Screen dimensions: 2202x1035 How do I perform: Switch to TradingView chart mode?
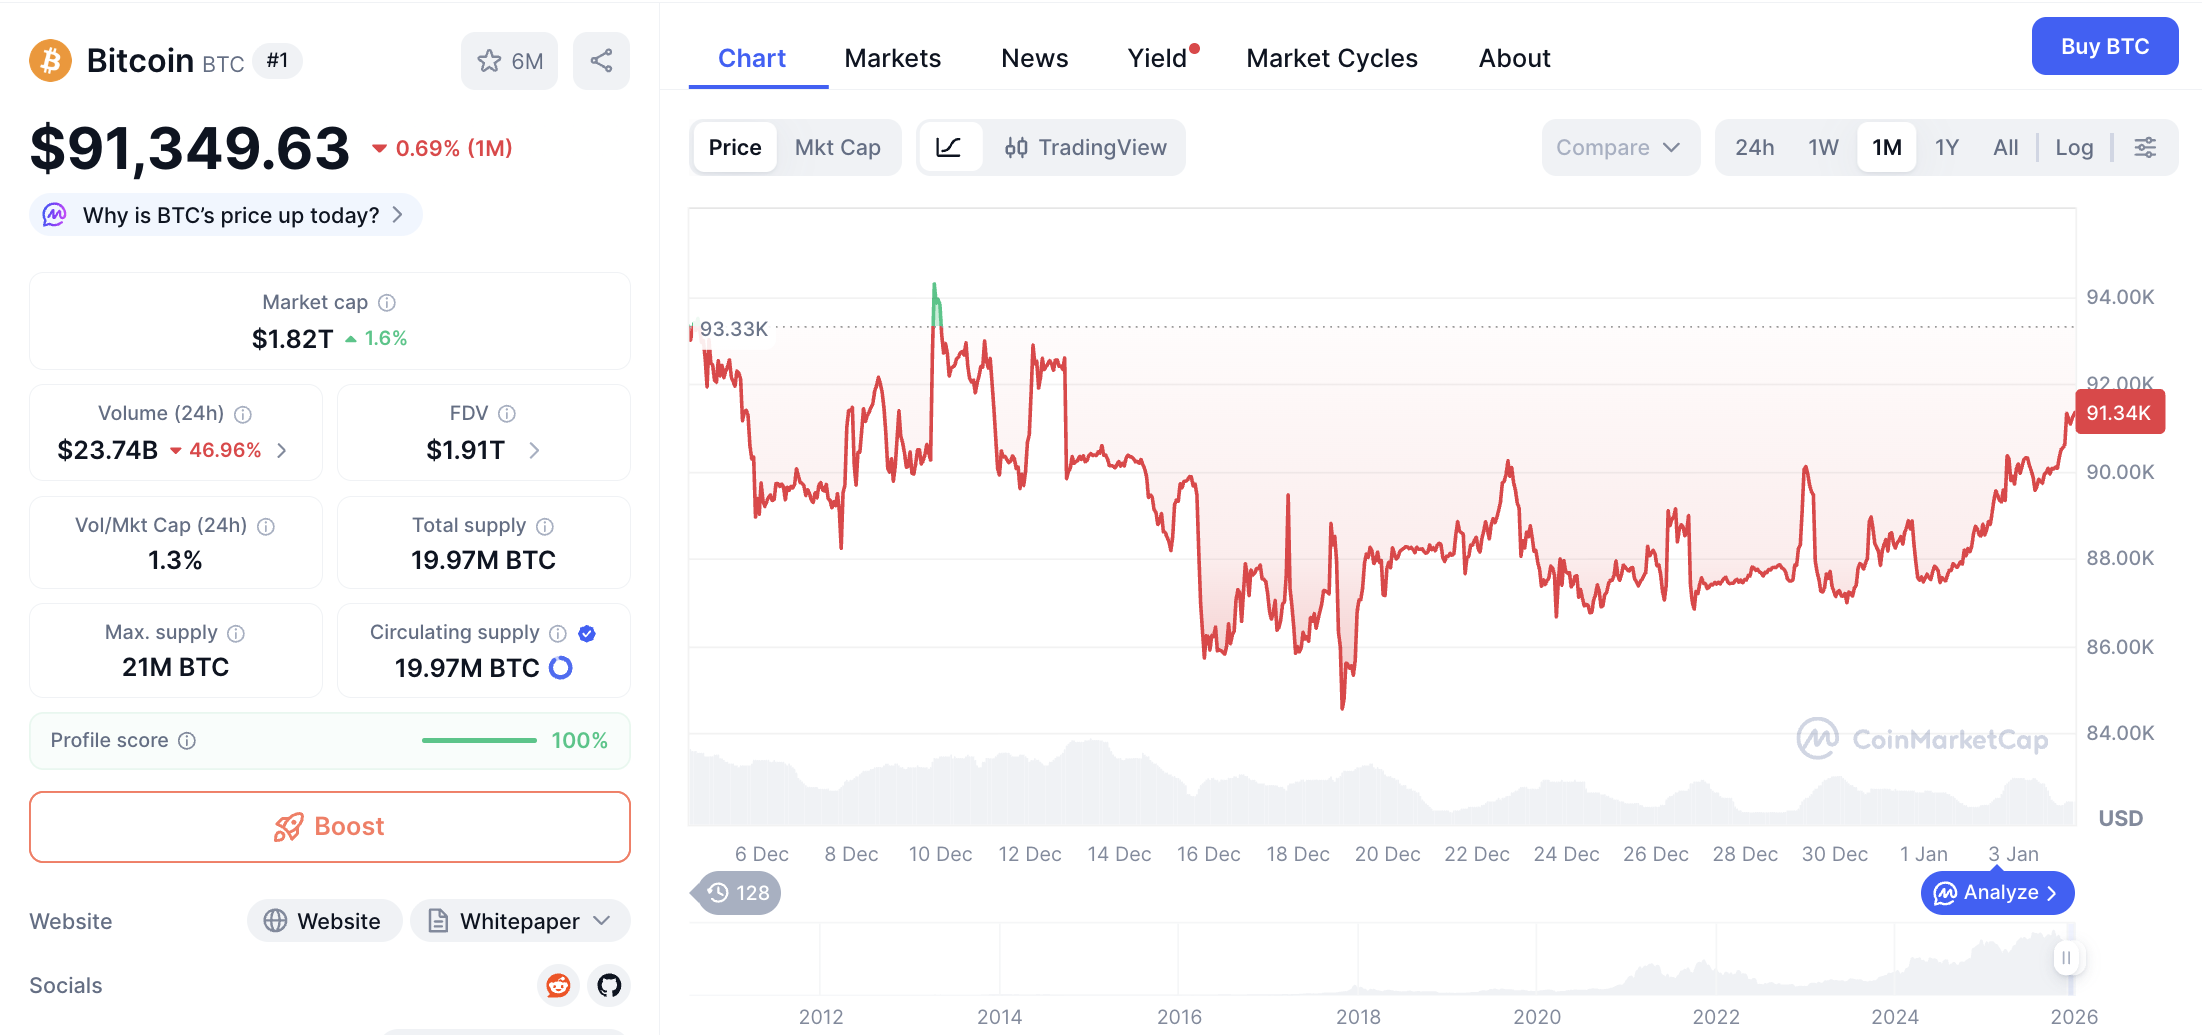point(1085,148)
